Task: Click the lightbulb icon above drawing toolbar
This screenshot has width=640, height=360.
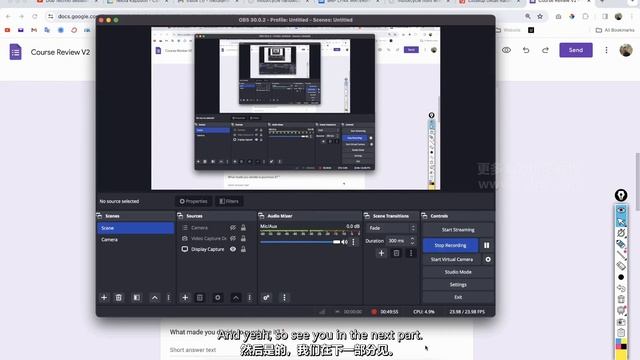Action: 621,195
